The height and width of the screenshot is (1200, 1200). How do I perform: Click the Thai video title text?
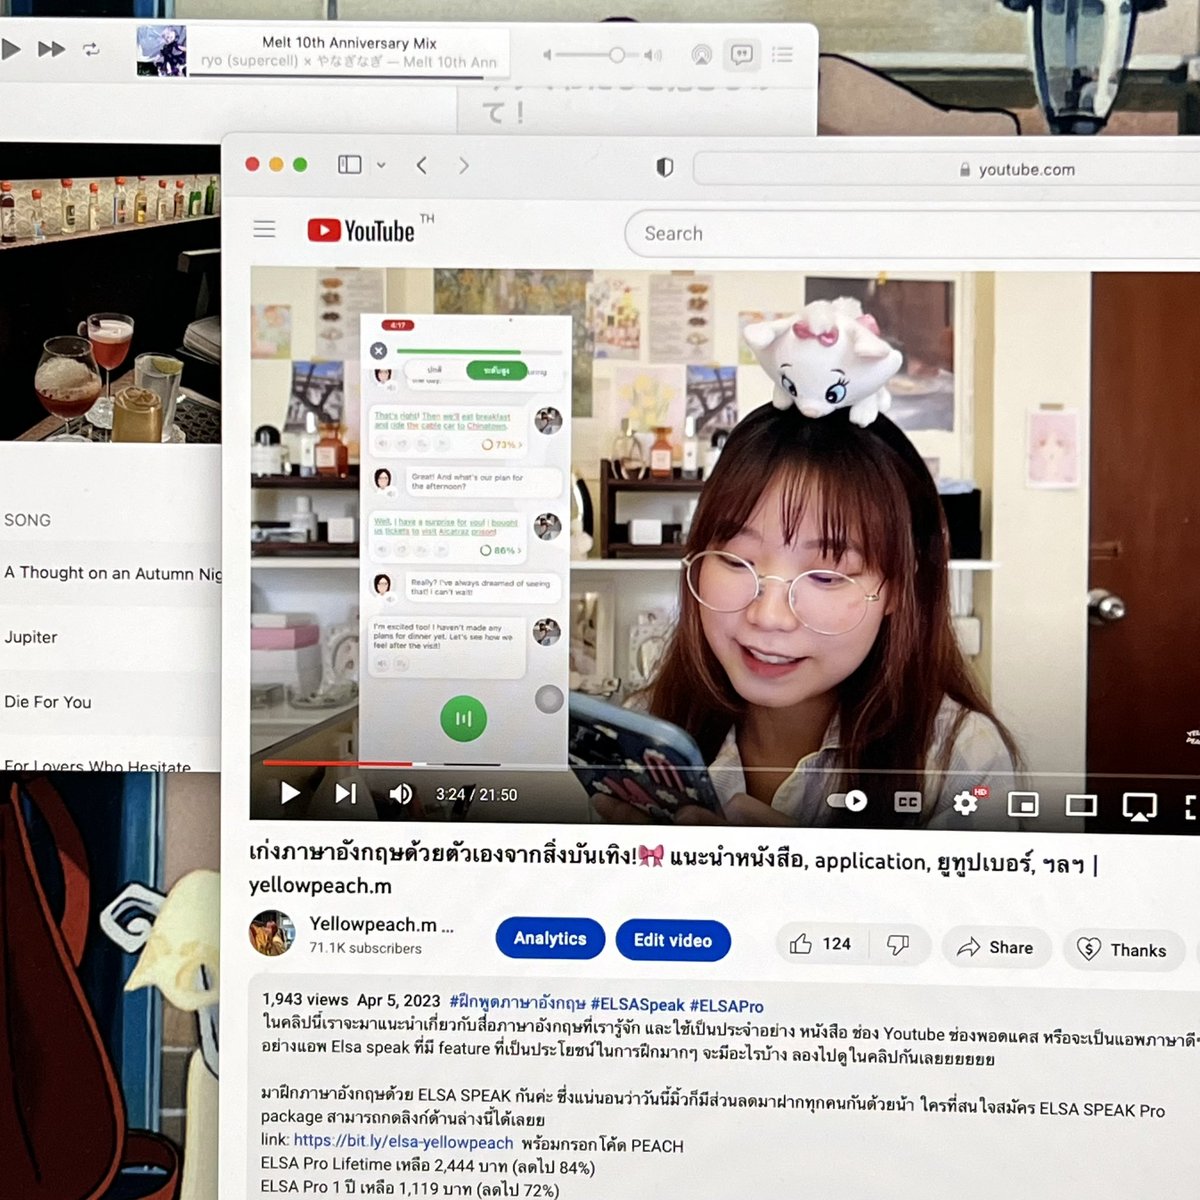[x=672, y=869]
